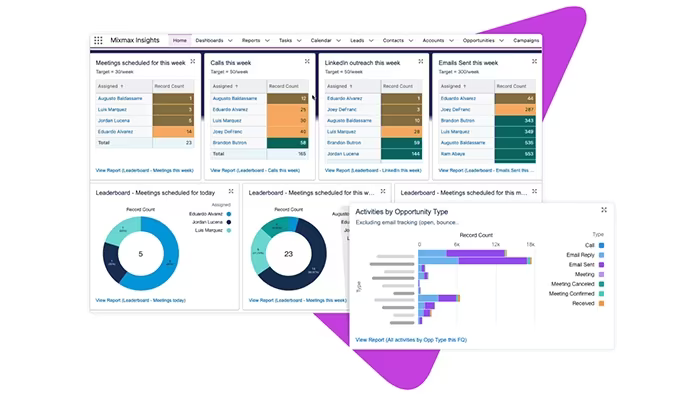Click the Call legend color swatch
This screenshot has height=400, width=700.
click(x=601, y=246)
